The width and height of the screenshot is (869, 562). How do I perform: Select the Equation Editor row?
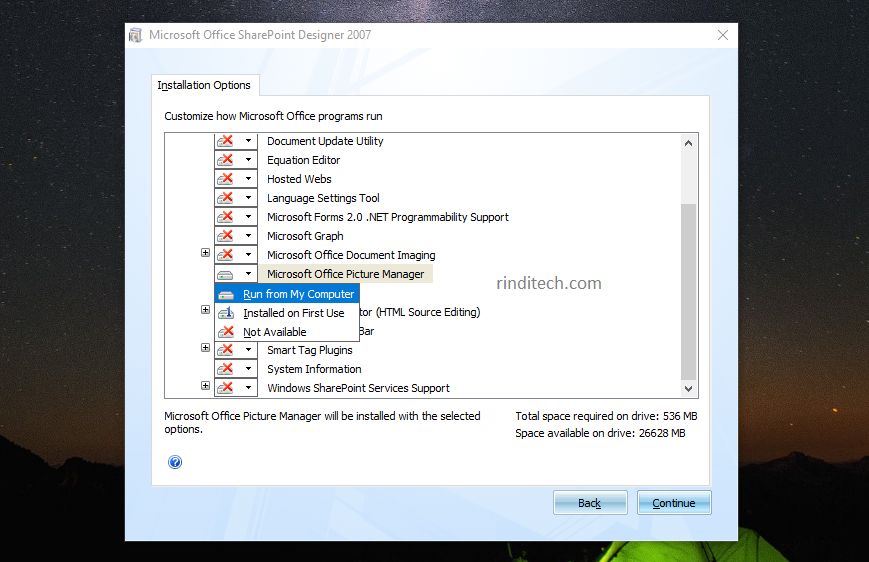(x=303, y=160)
